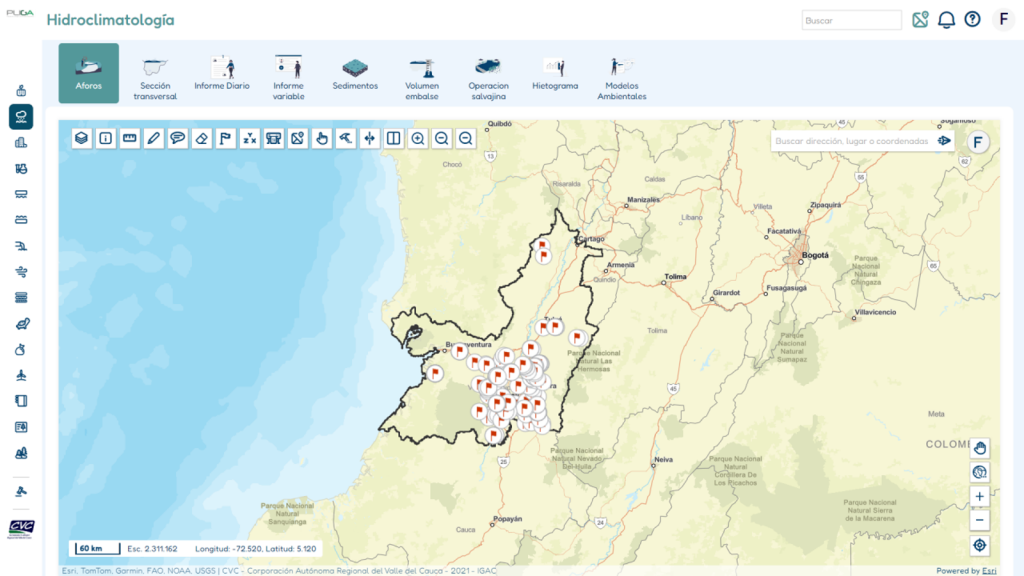Open the buildings sidebar icon
The image size is (1024, 576).
click(x=21, y=142)
